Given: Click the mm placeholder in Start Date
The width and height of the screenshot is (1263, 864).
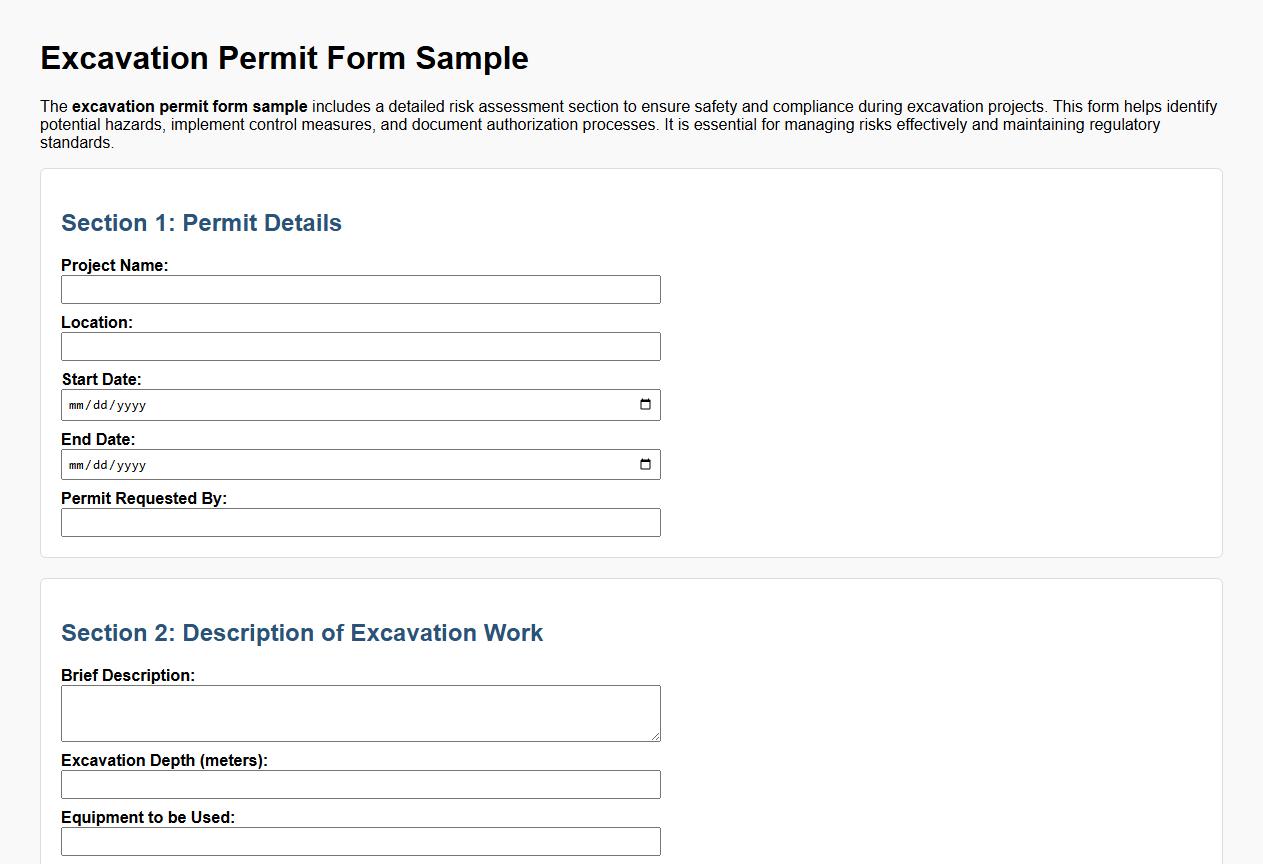Looking at the screenshot, I should 78,405.
